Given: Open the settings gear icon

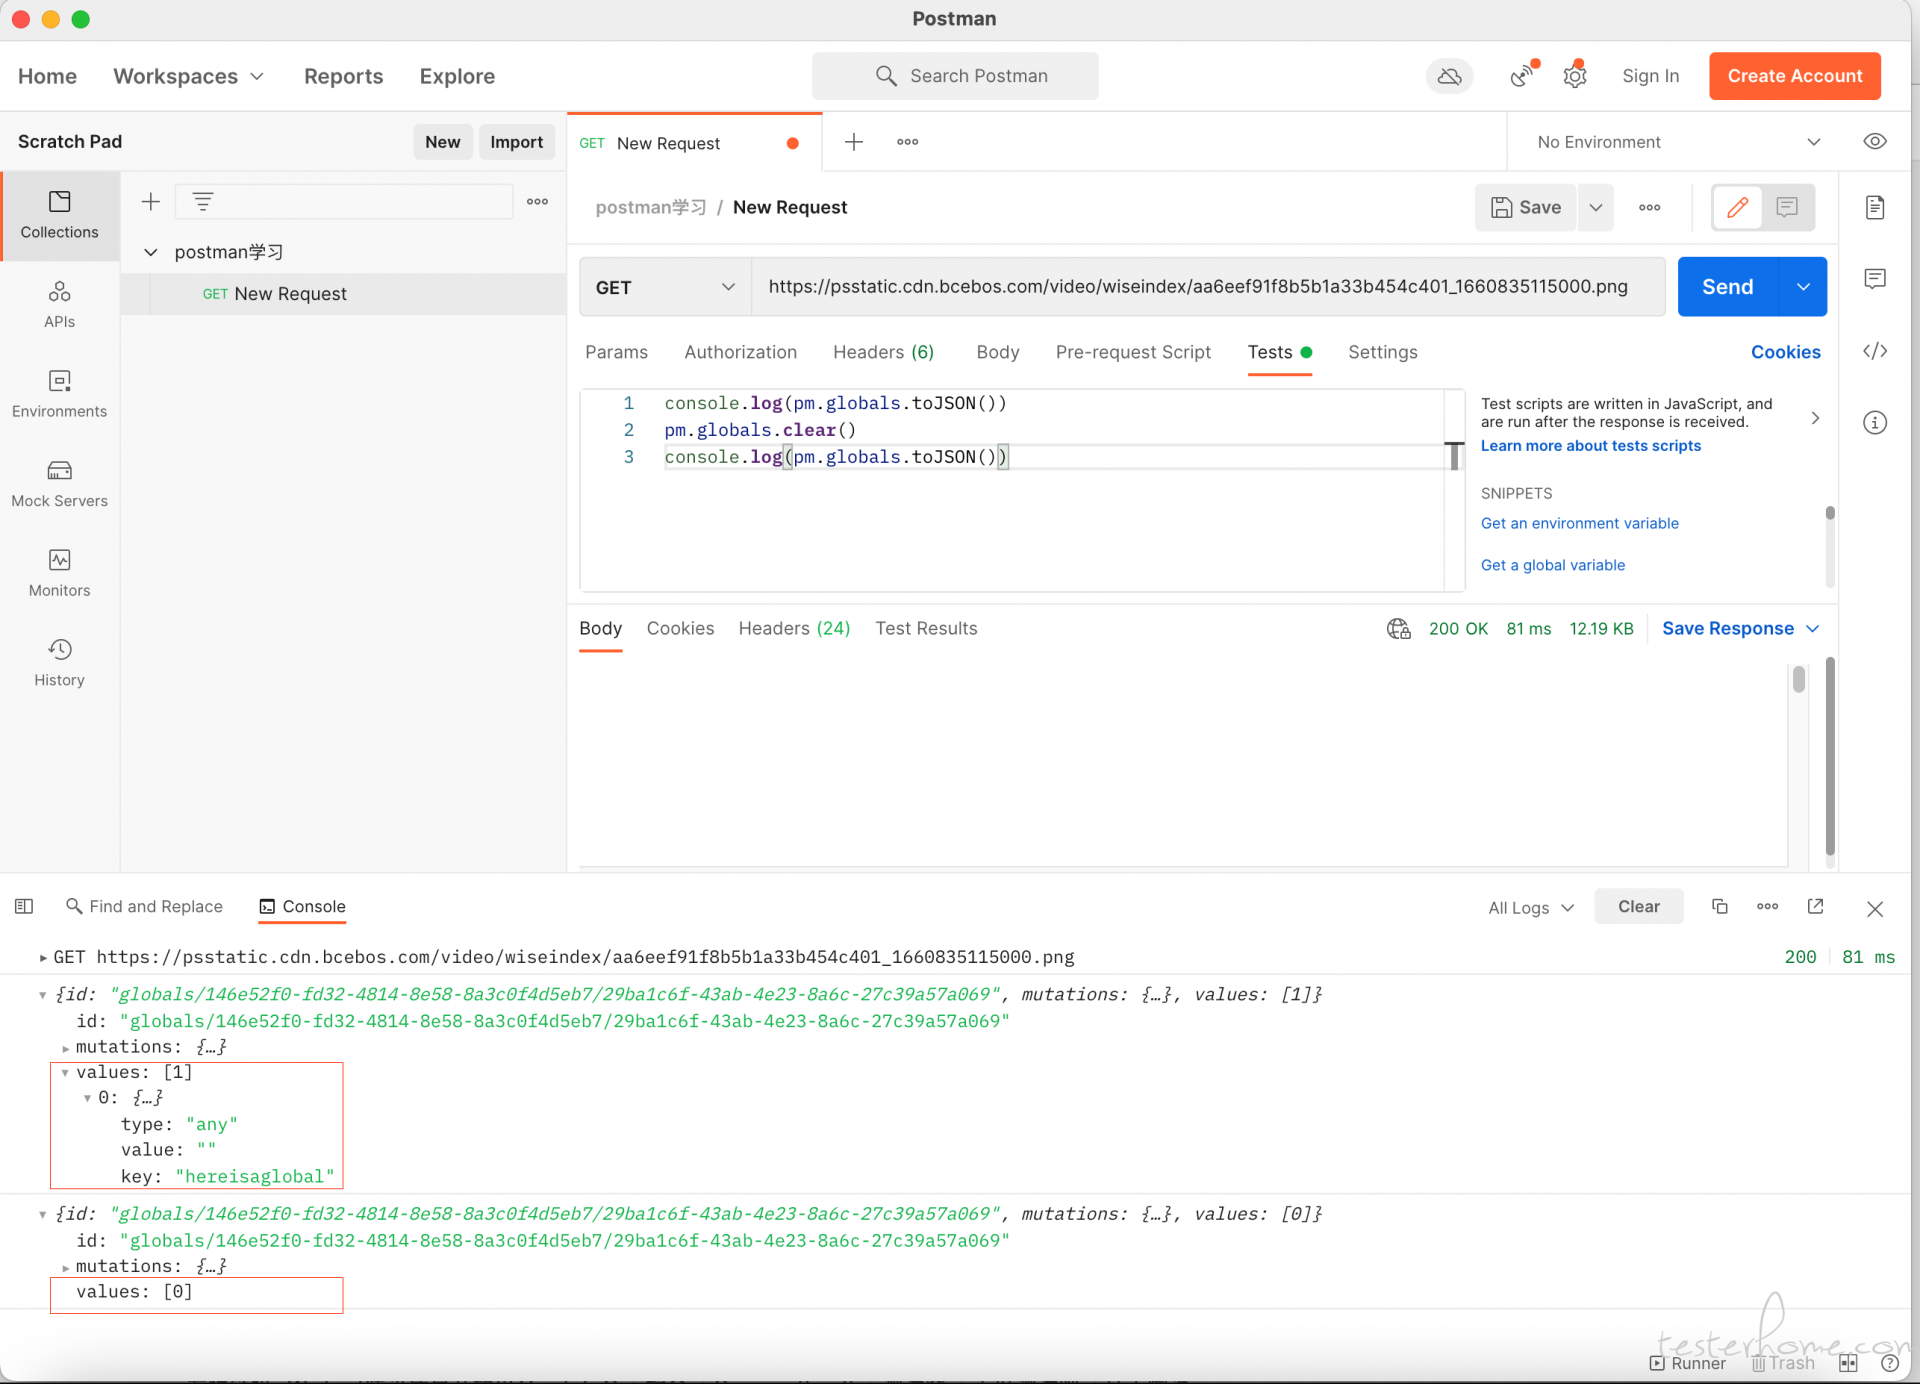Looking at the screenshot, I should point(1575,75).
